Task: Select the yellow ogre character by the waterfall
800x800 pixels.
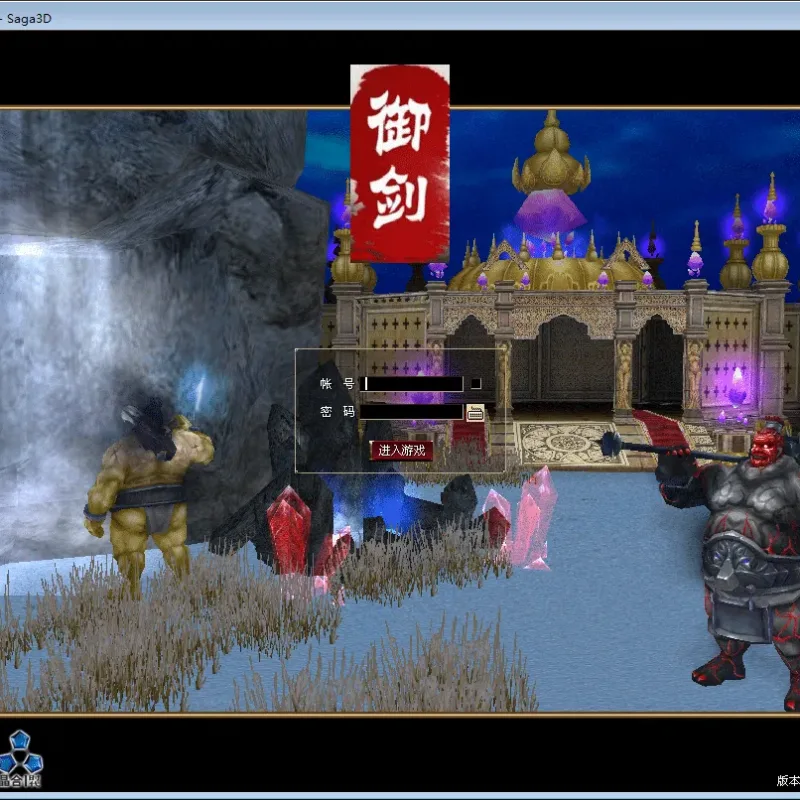Action: point(147,495)
